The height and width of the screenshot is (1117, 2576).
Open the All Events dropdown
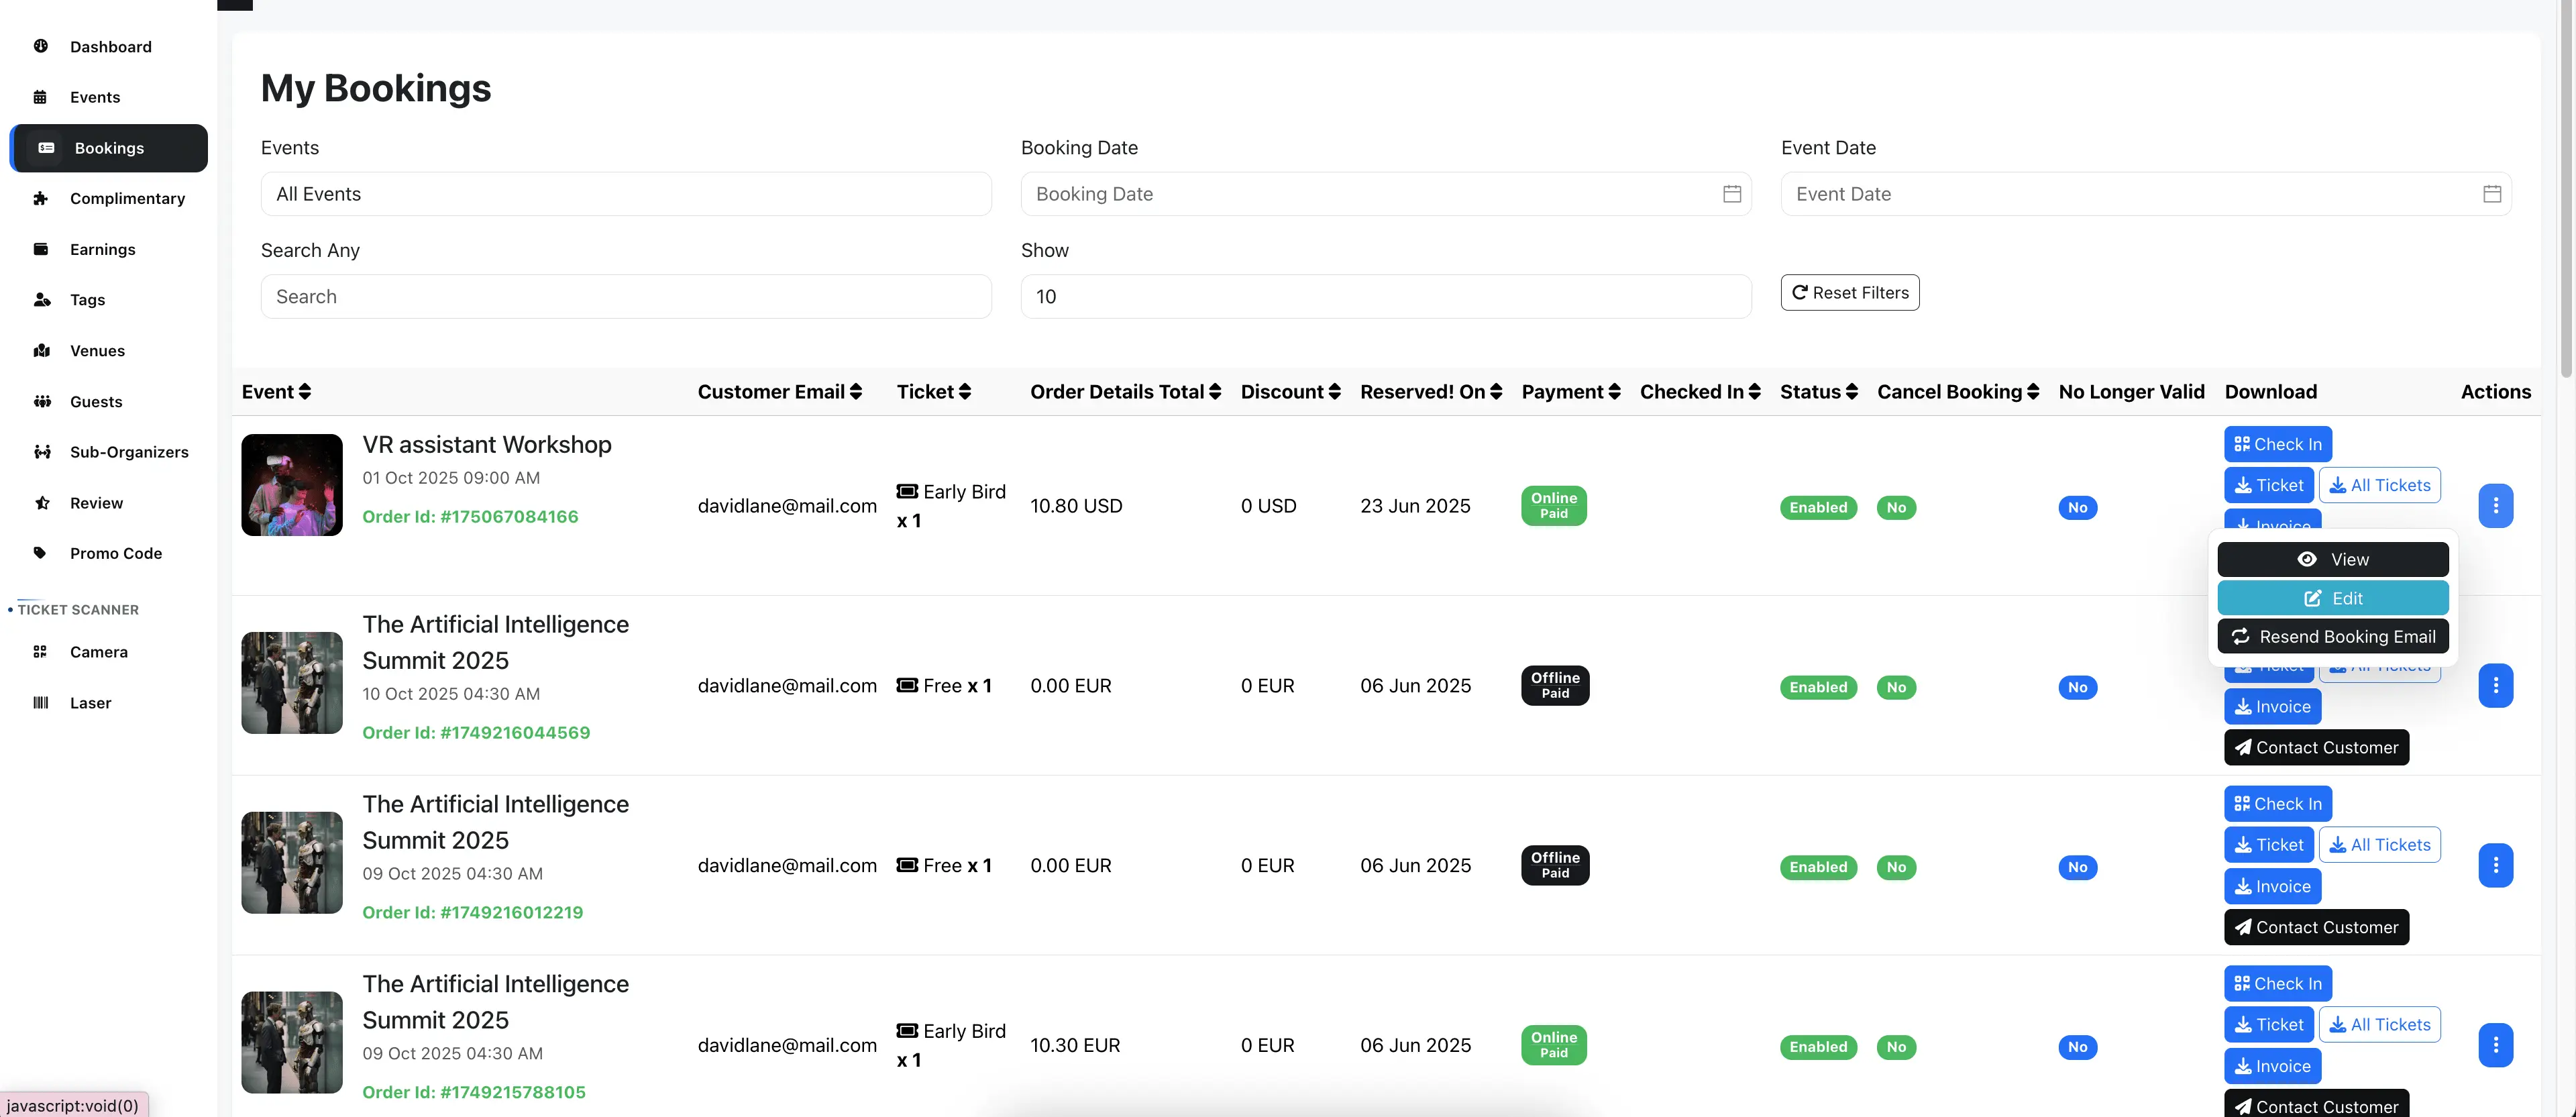click(x=625, y=194)
